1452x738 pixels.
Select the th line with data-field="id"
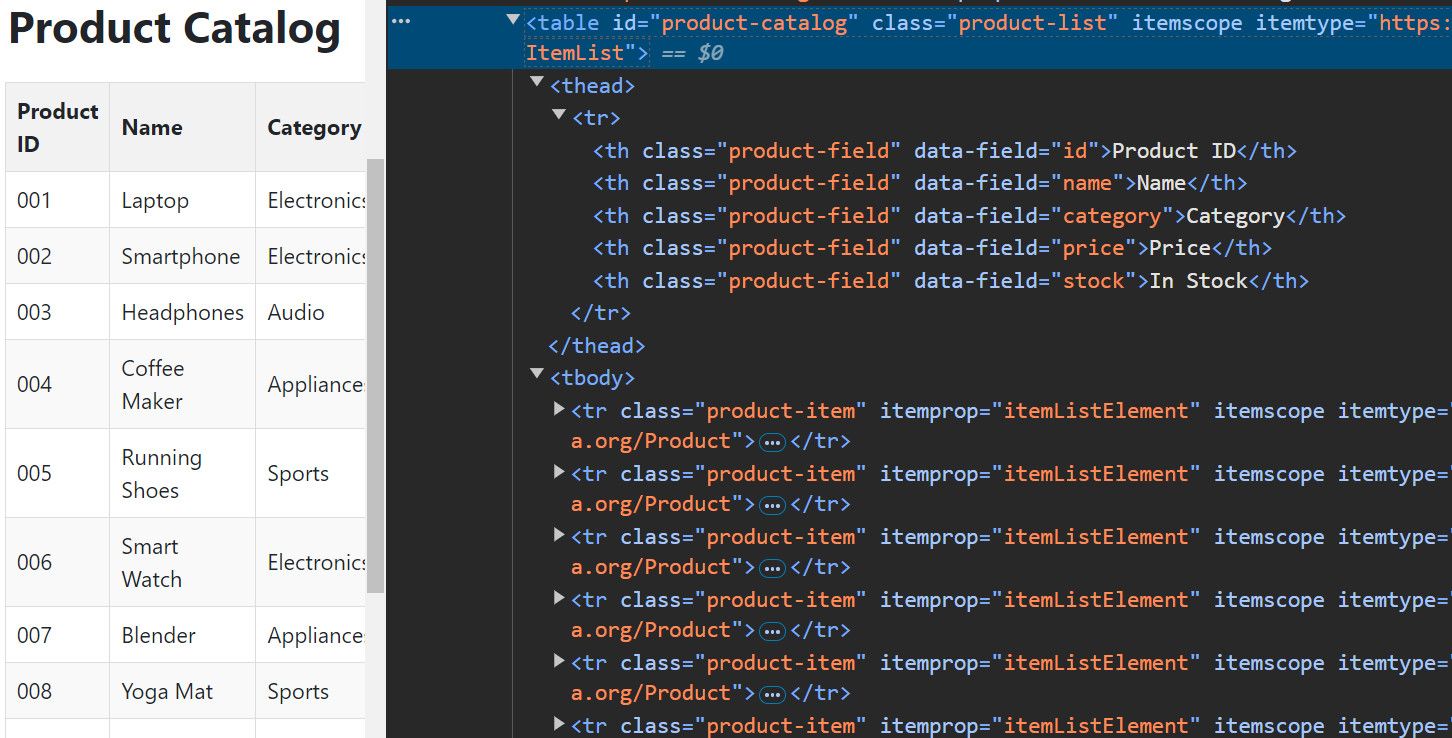(x=944, y=151)
